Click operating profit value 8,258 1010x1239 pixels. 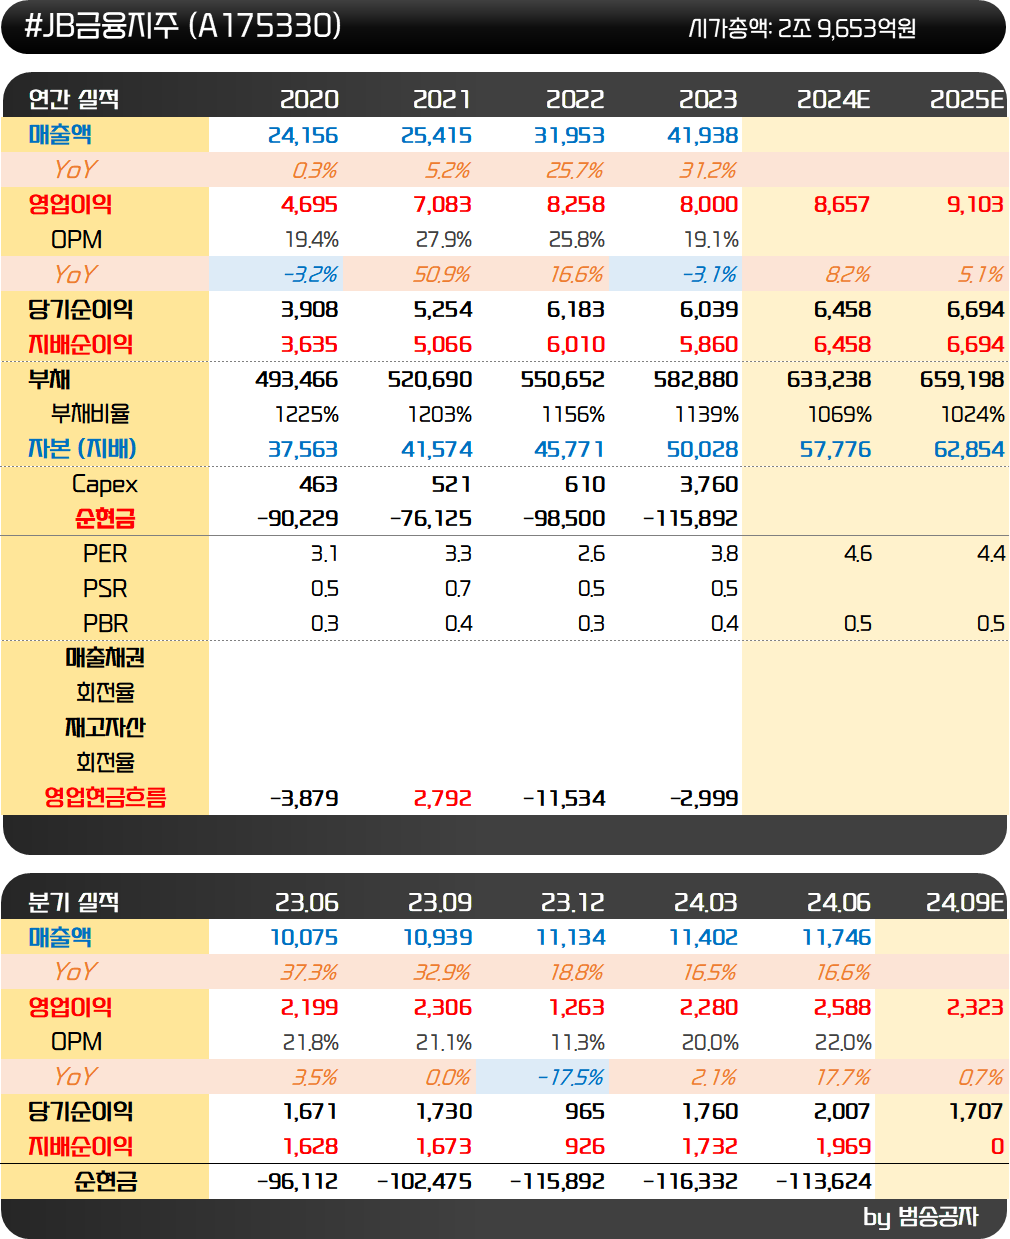(575, 205)
